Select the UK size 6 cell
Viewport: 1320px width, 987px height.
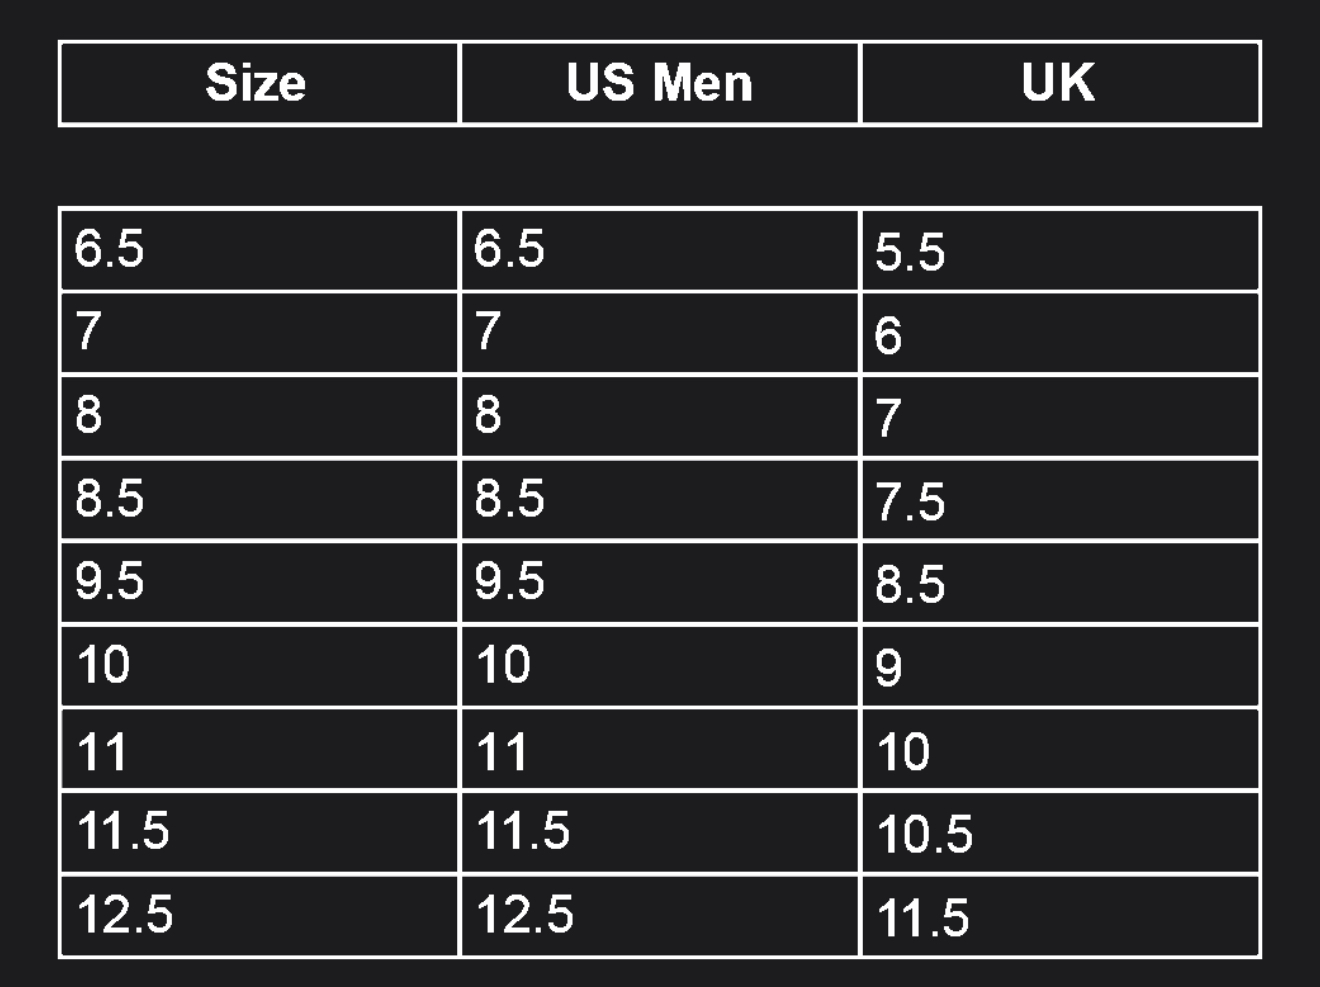(x=1059, y=334)
